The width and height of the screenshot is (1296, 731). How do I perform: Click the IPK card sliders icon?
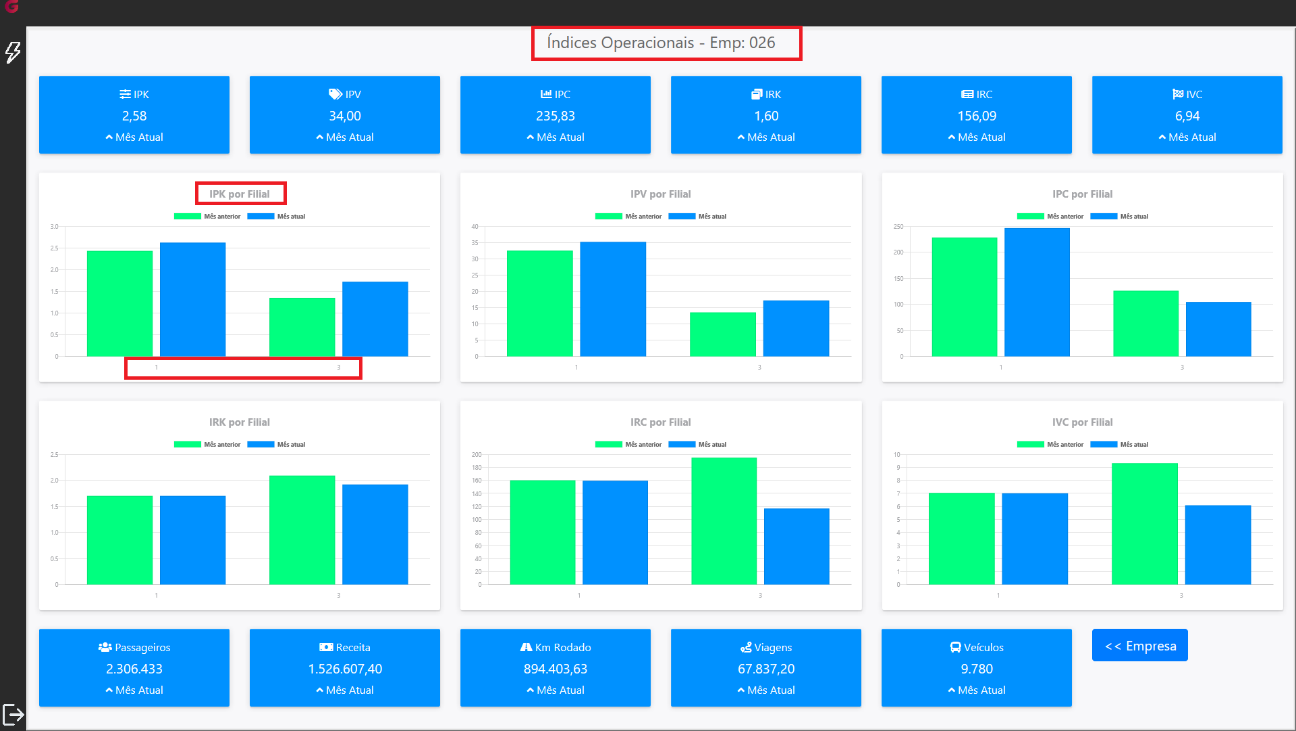click(x=125, y=95)
